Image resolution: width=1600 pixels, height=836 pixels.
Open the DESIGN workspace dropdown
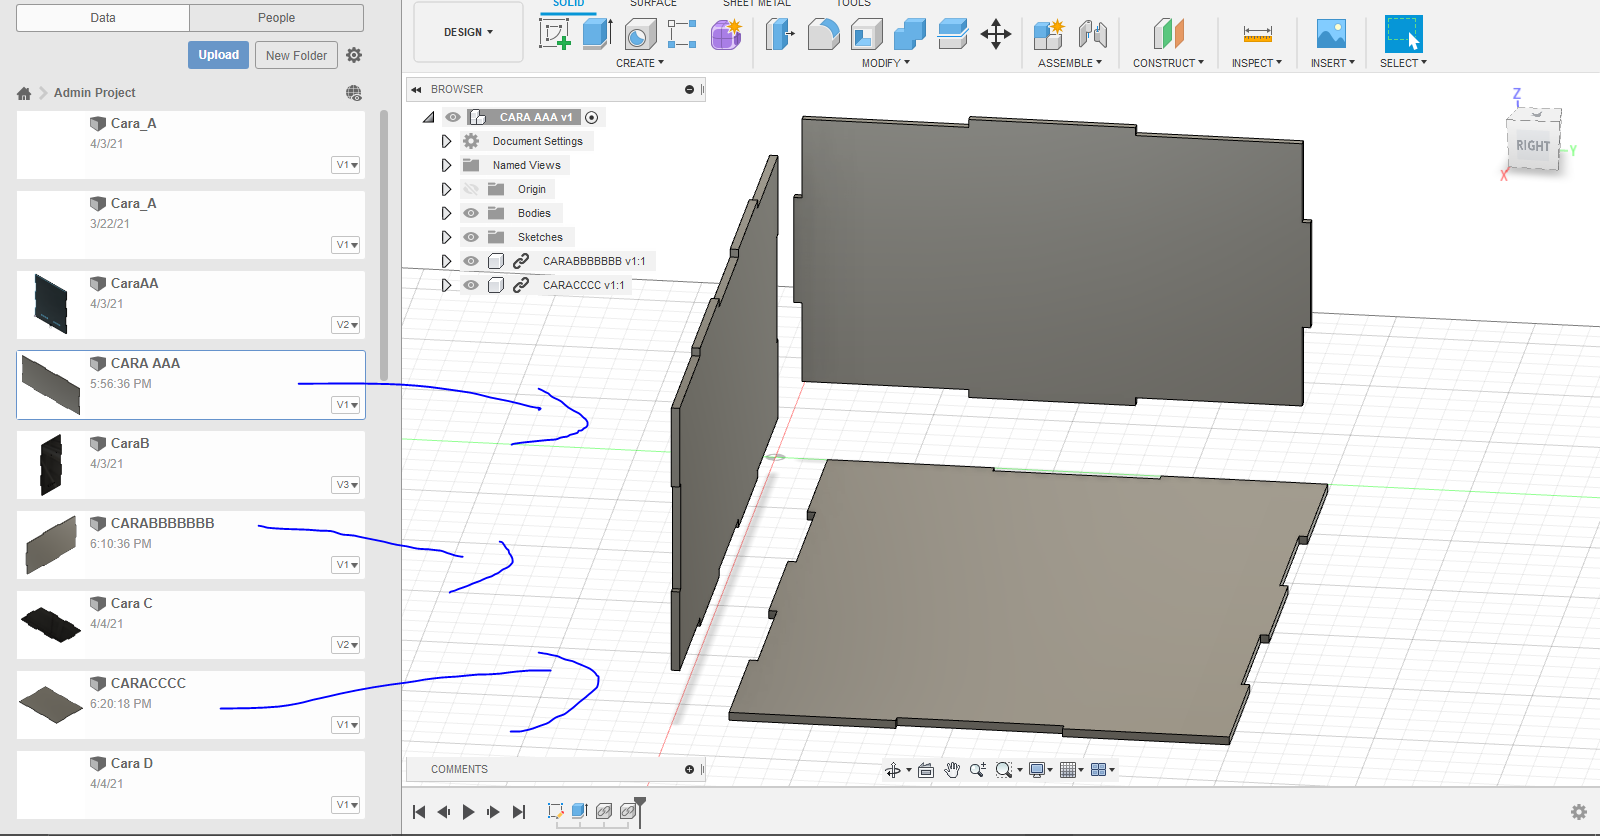pos(468,32)
